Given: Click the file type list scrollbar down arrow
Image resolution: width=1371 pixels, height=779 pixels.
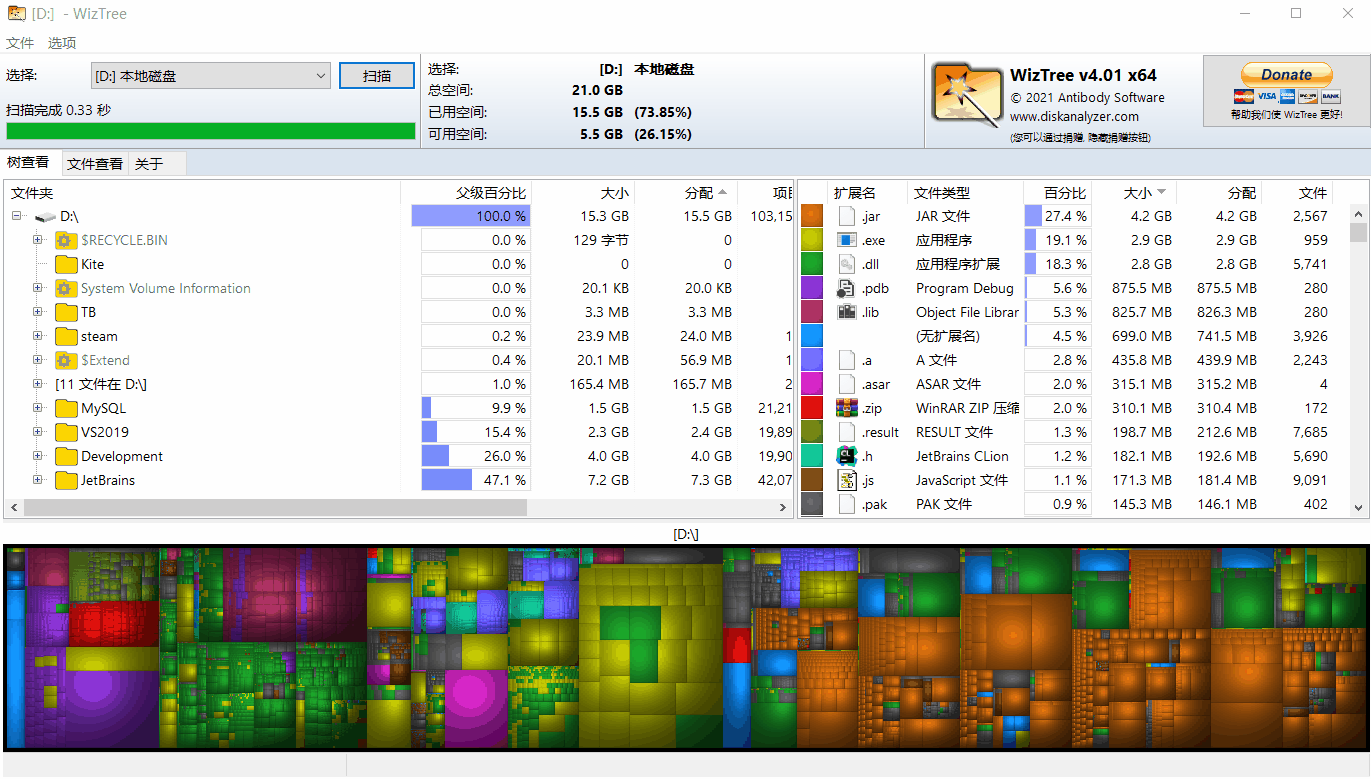Looking at the screenshot, I should pyautogui.click(x=1358, y=508).
